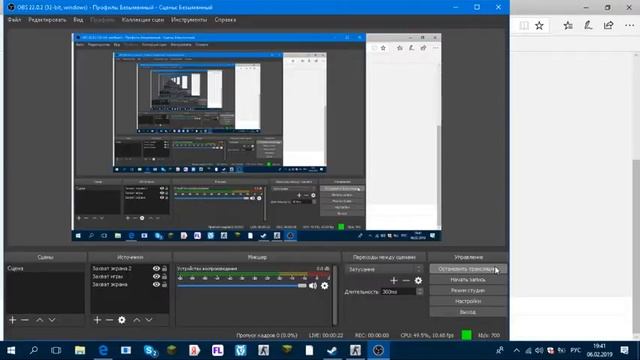Open the Edge more options ellipsis

click(629, 26)
